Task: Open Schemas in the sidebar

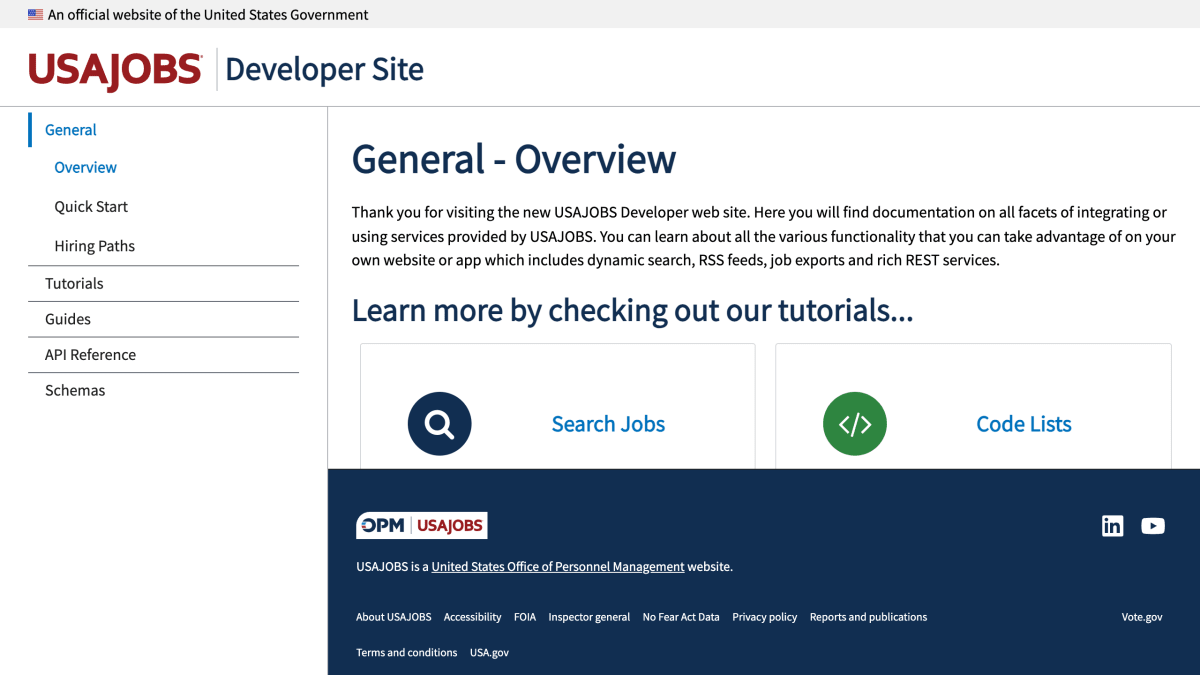Action: [75, 390]
